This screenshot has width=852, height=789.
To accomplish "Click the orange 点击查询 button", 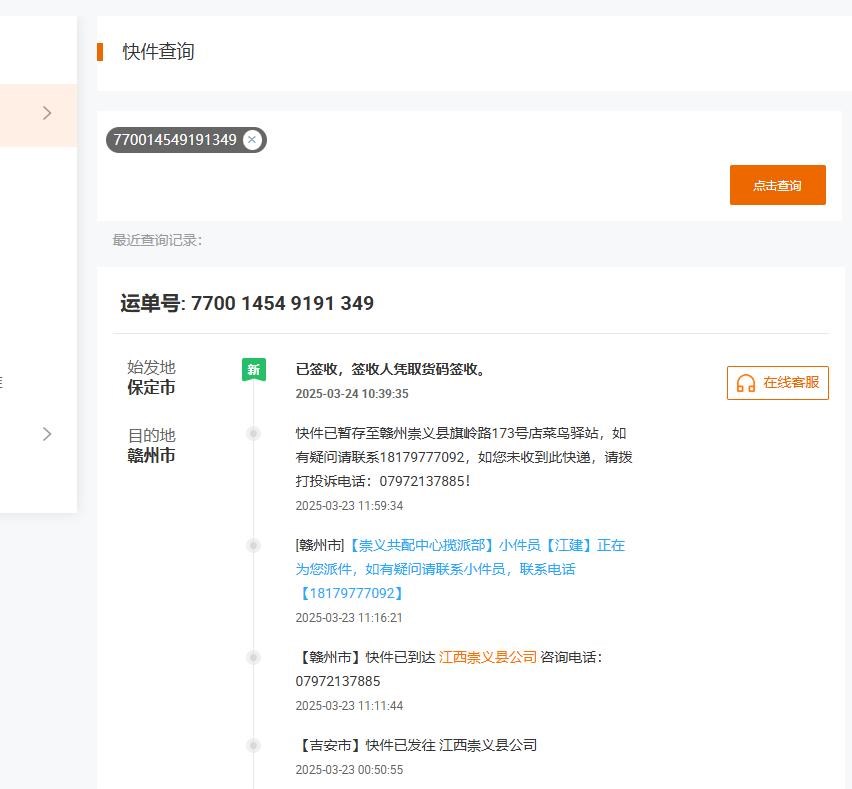I will [778, 185].
